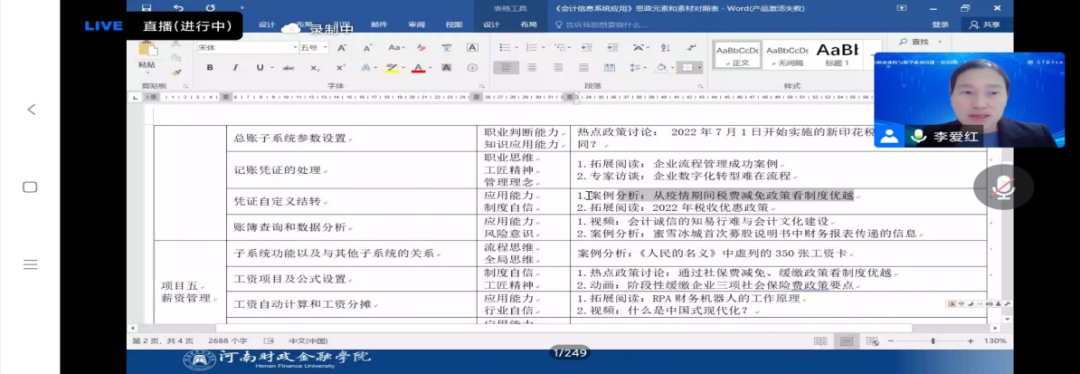Image resolution: width=1080 pixels, height=374 pixels.
Task: Open underline style dropdown arrow
Action: pyautogui.click(x=271, y=67)
